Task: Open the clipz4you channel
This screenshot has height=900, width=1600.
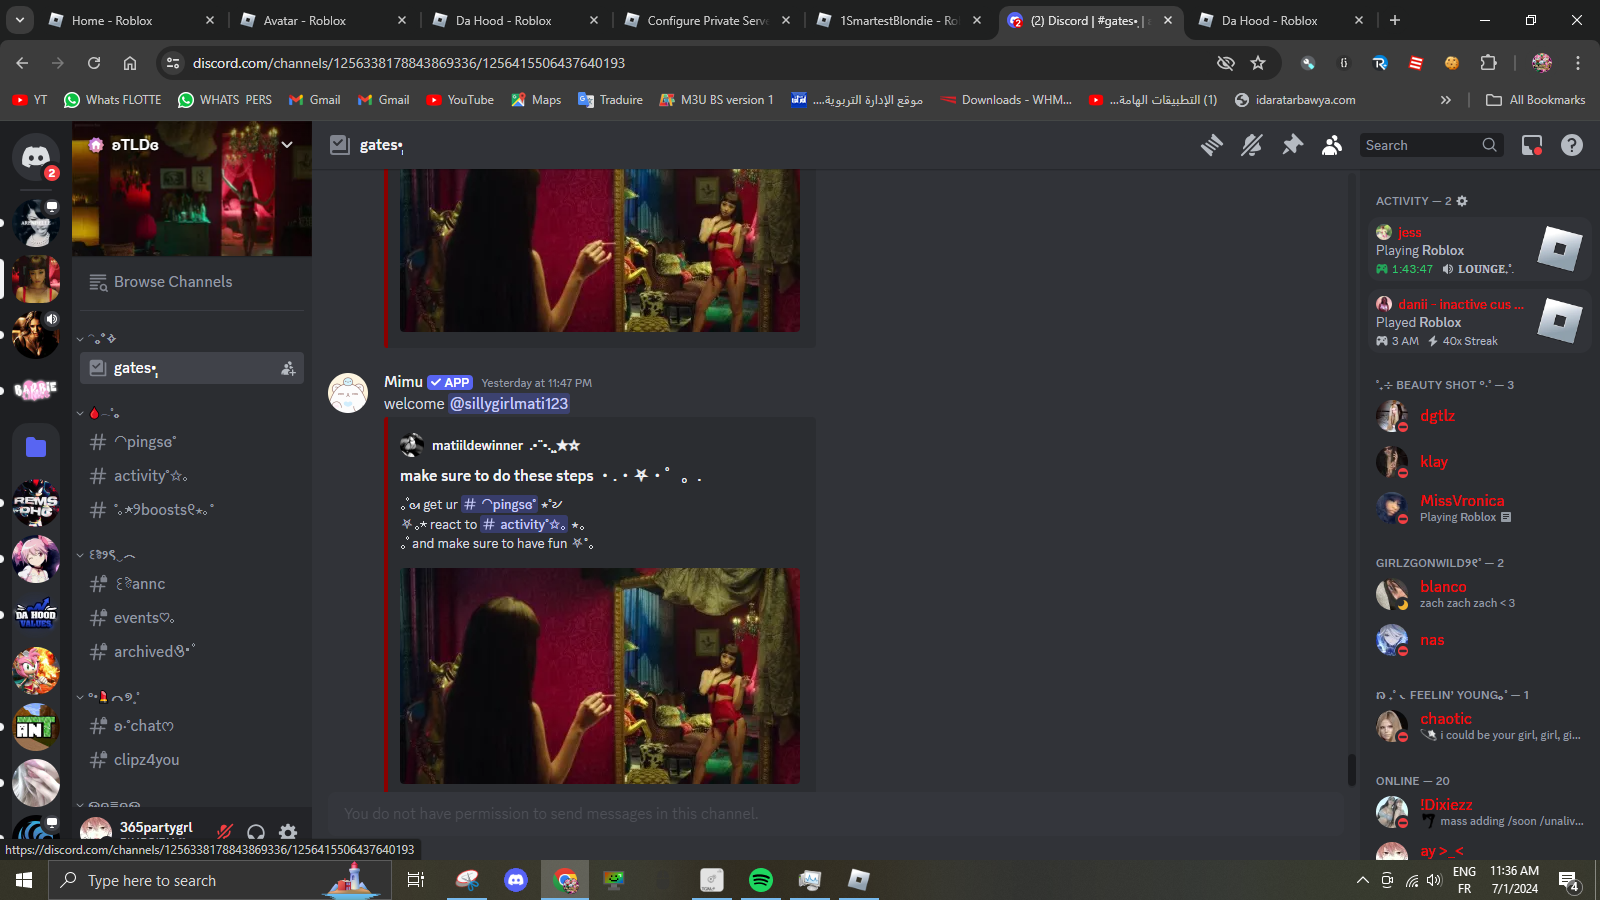Action: (192, 760)
